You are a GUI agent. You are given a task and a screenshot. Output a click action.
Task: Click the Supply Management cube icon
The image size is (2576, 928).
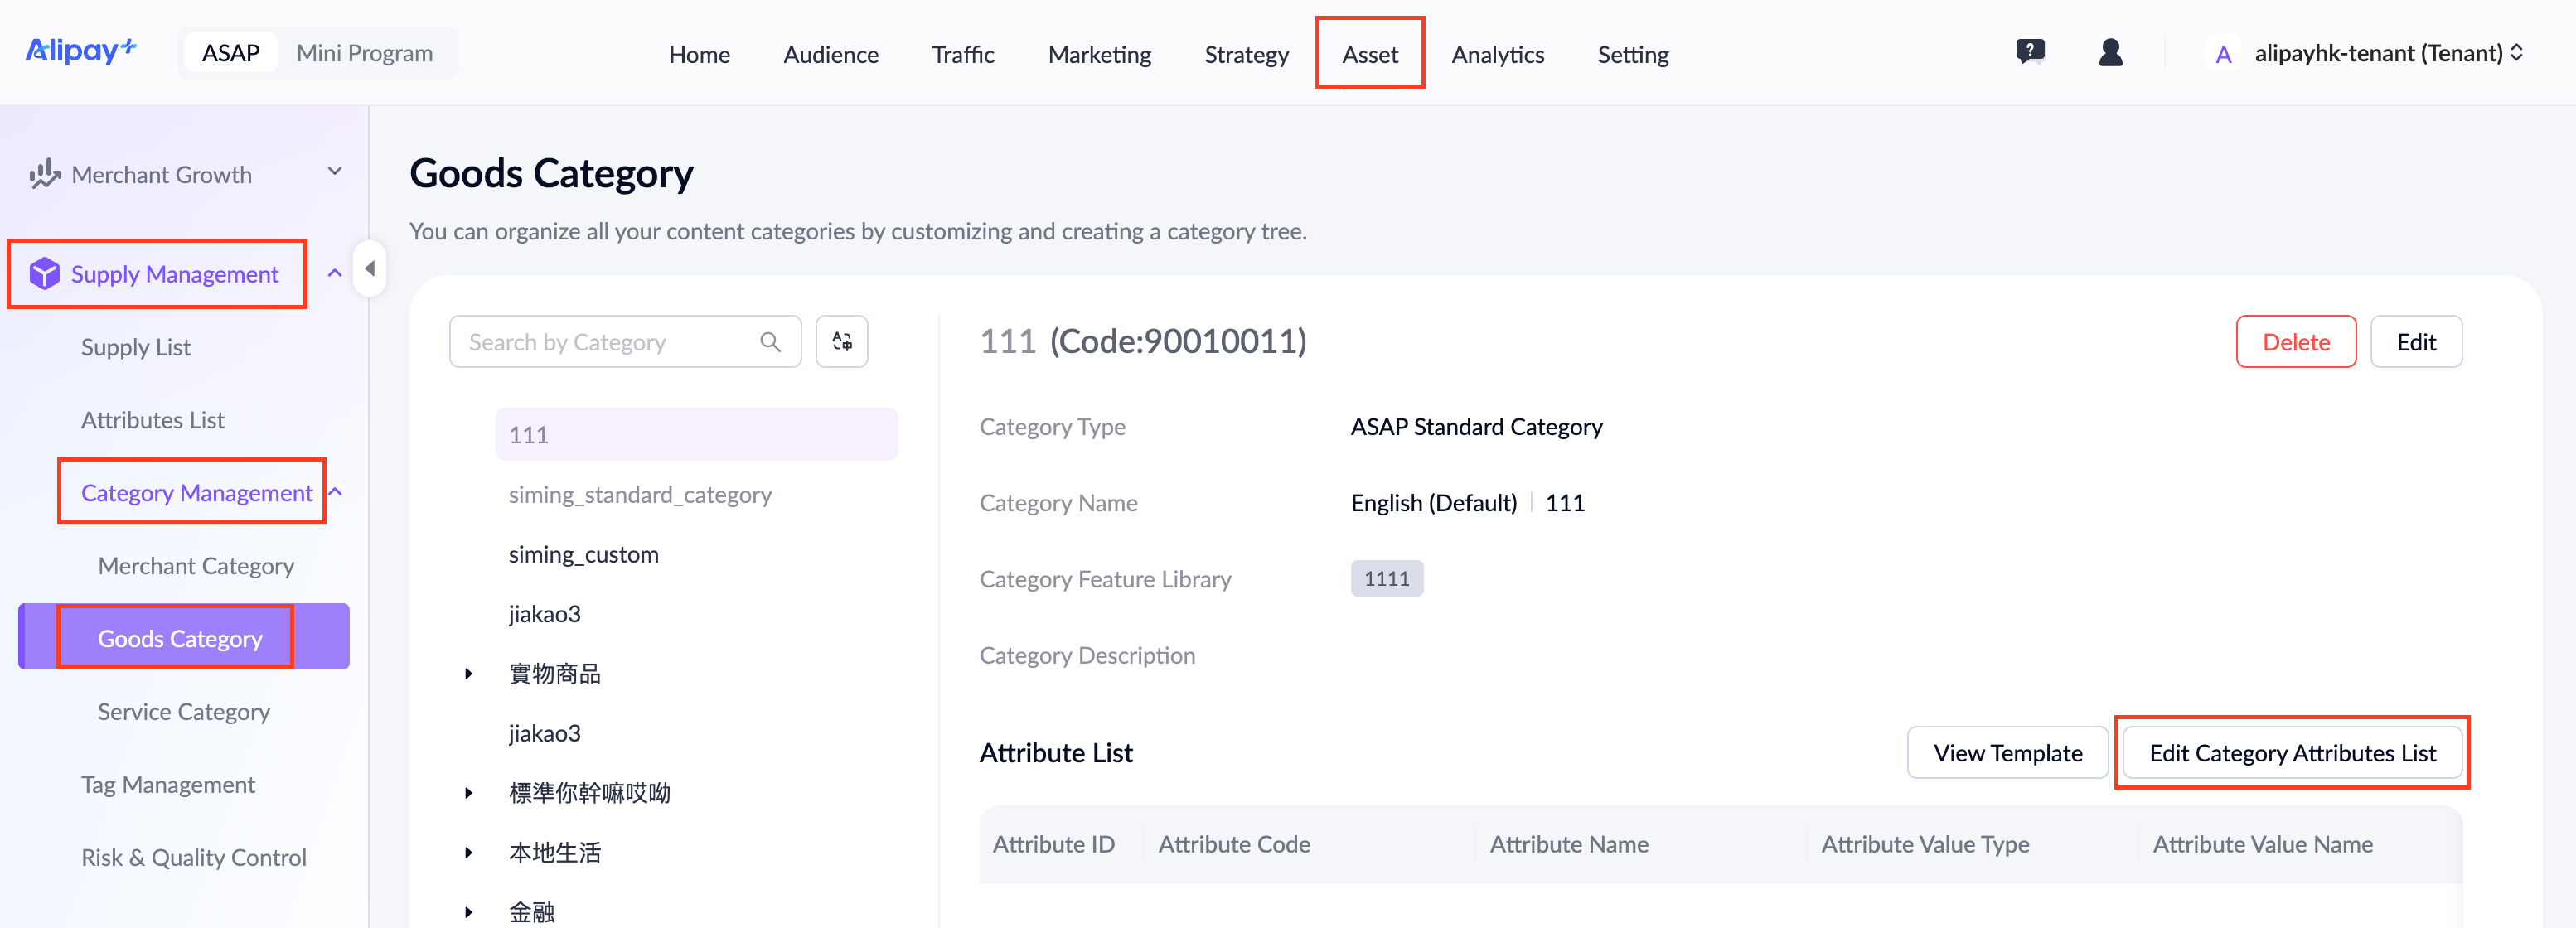point(44,274)
